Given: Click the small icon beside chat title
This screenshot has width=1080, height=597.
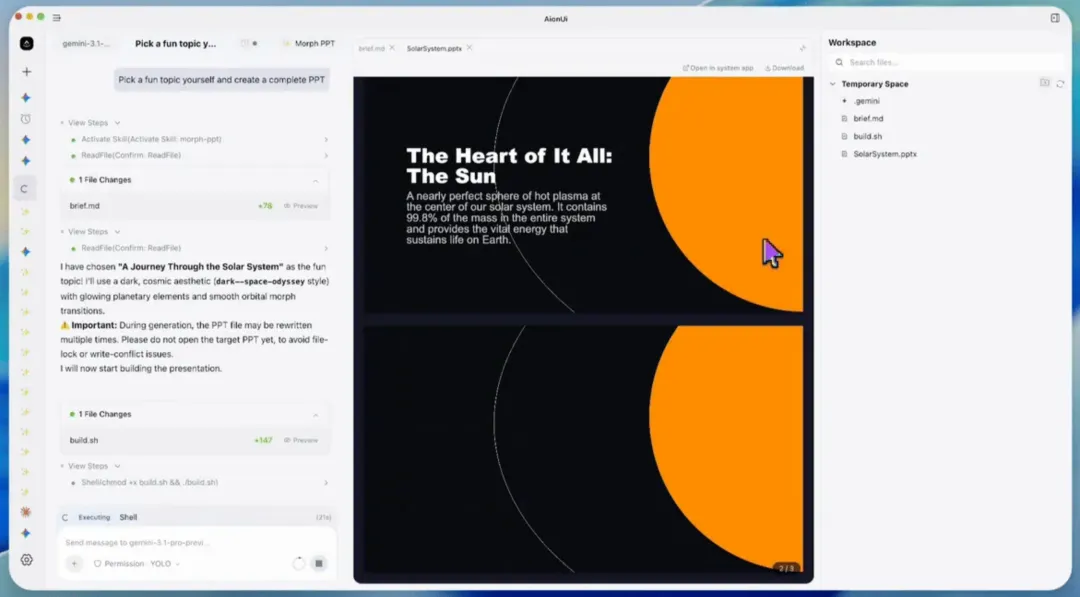Looking at the screenshot, I should point(244,43).
